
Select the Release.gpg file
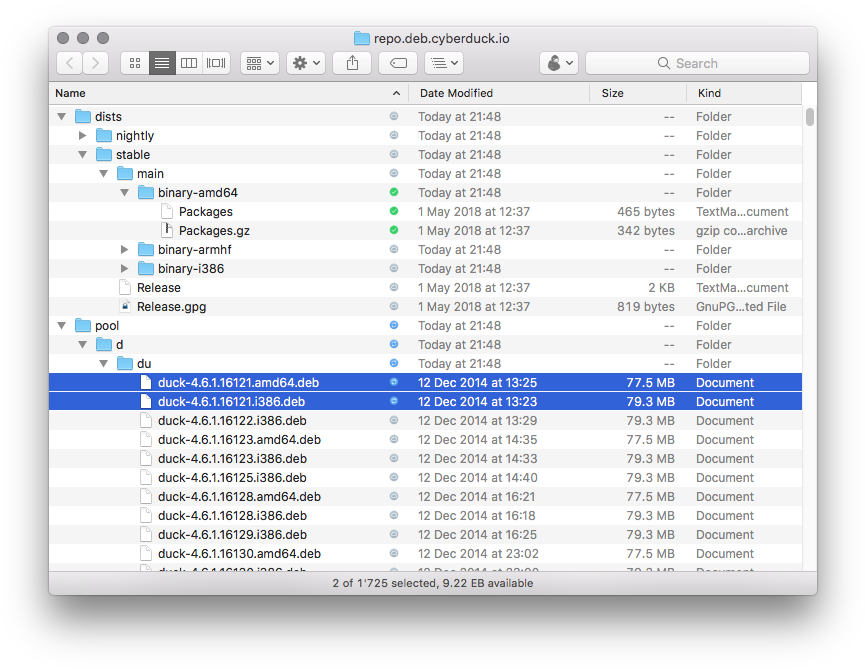pyautogui.click(x=425, y=307)
